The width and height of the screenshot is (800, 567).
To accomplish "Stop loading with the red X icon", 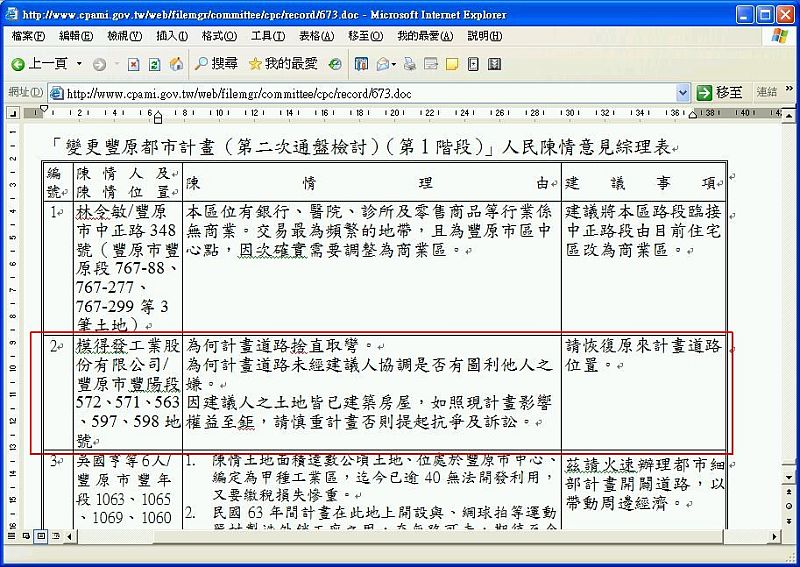I will point(134,64).
